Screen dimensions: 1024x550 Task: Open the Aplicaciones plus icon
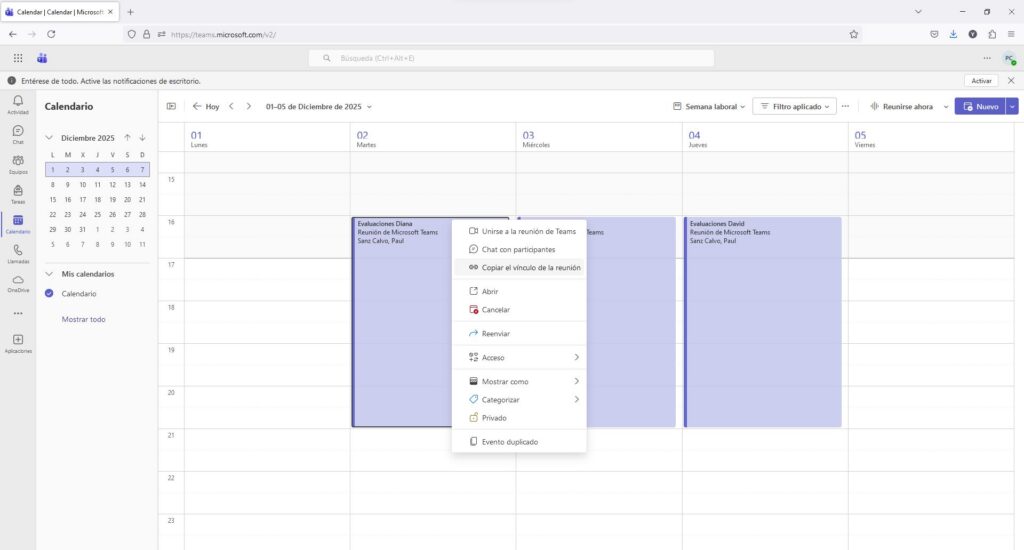pyautogui.click(x=18, y=340)
